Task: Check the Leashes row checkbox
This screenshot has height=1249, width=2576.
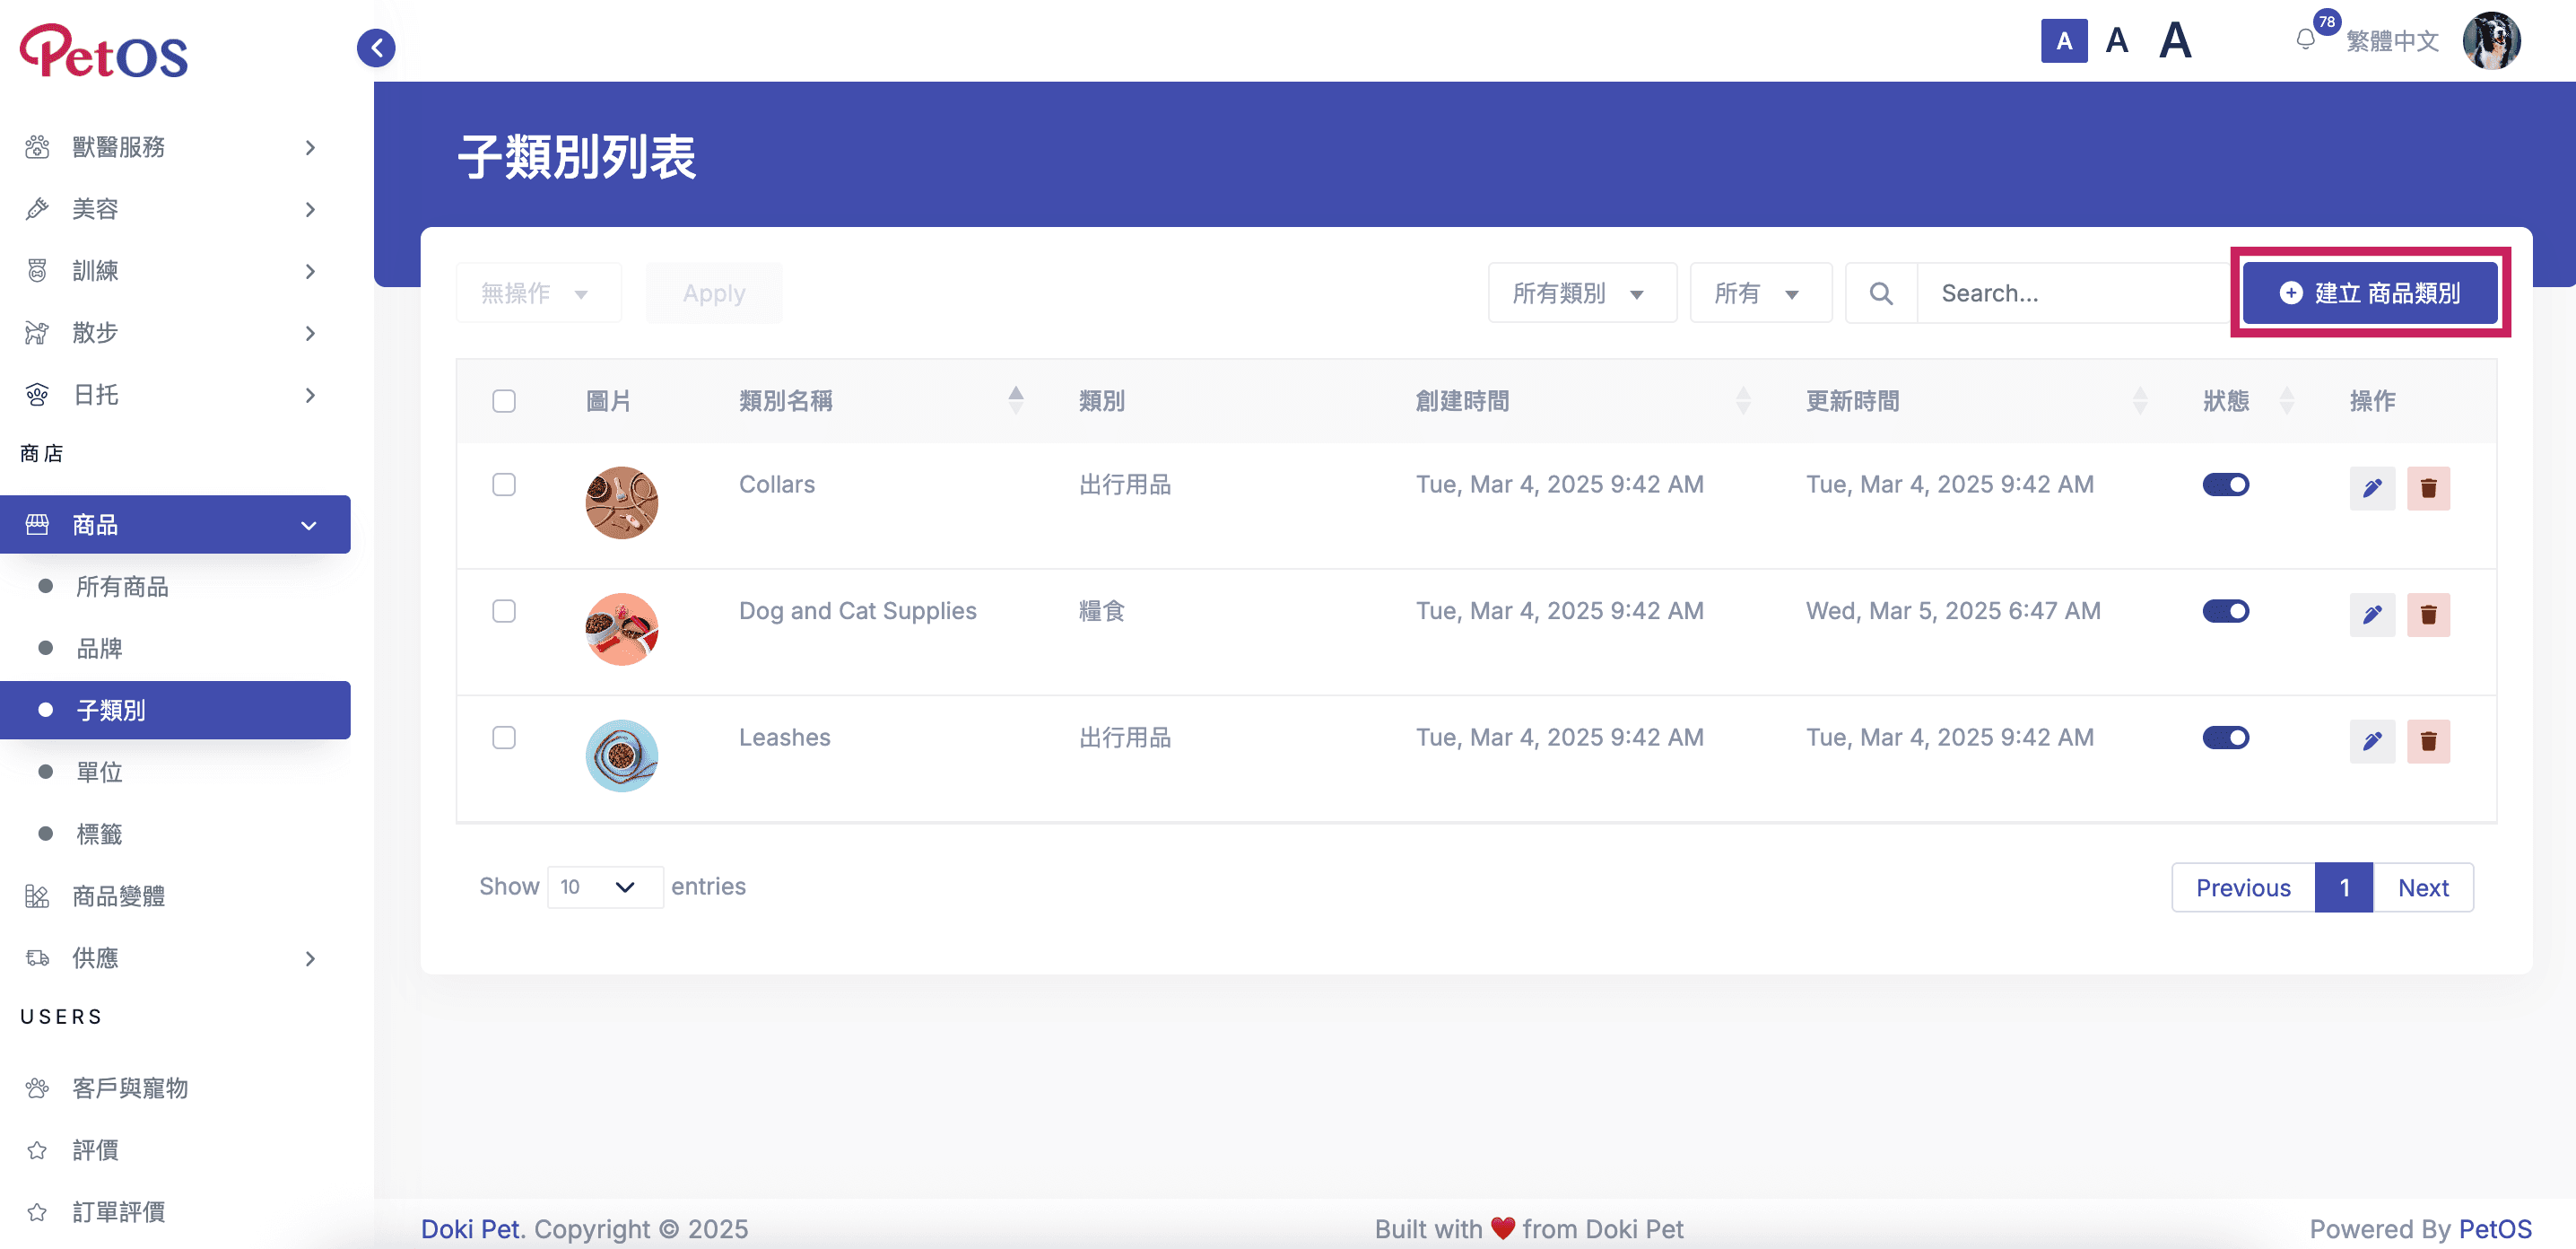Action: (504, 738)
